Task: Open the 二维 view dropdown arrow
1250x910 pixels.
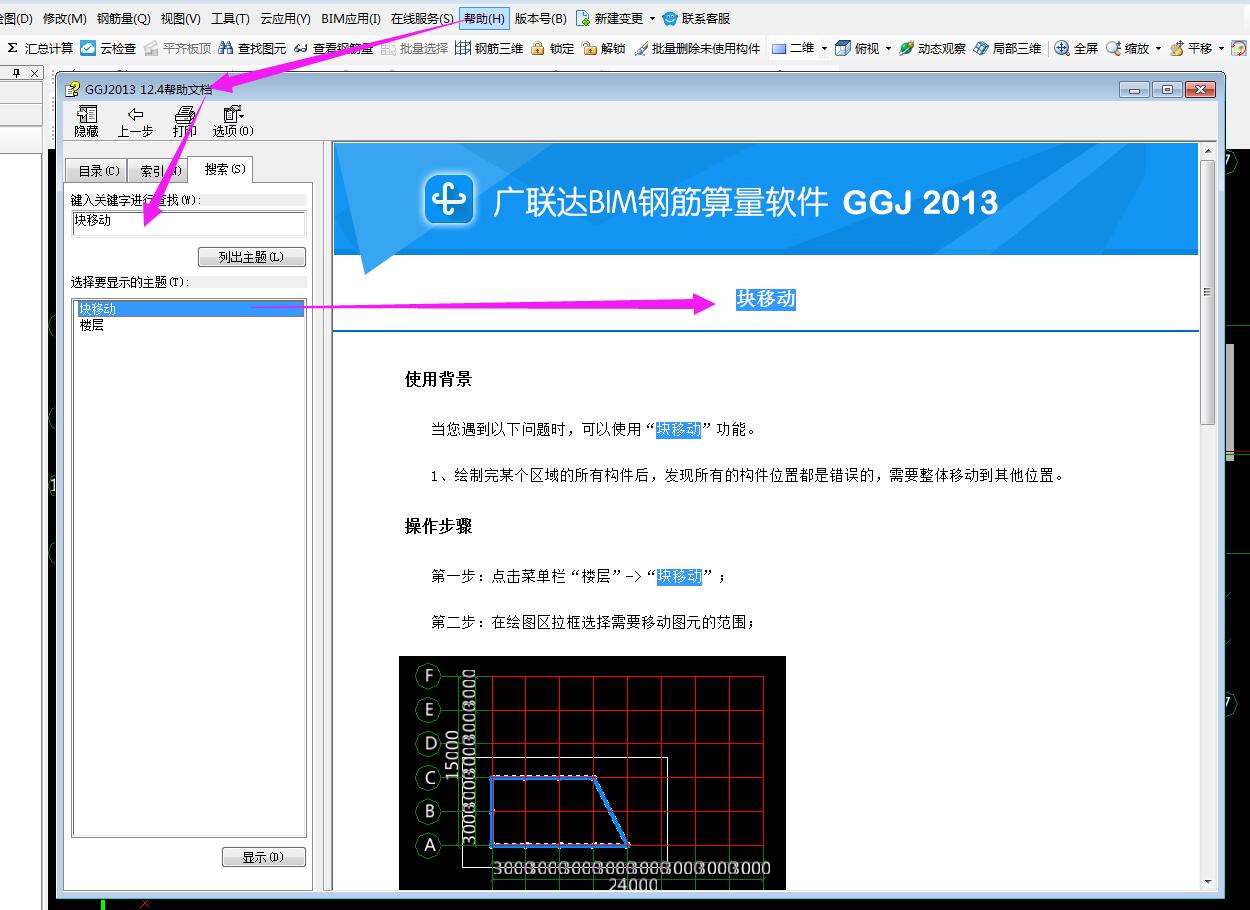Action: (x=824, y=48)
